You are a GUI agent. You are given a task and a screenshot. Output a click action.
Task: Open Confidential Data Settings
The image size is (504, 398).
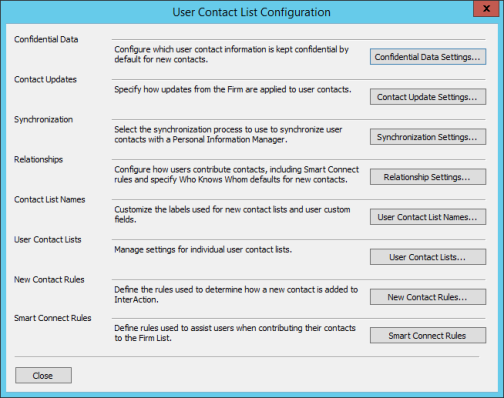[x=428, y=57]
